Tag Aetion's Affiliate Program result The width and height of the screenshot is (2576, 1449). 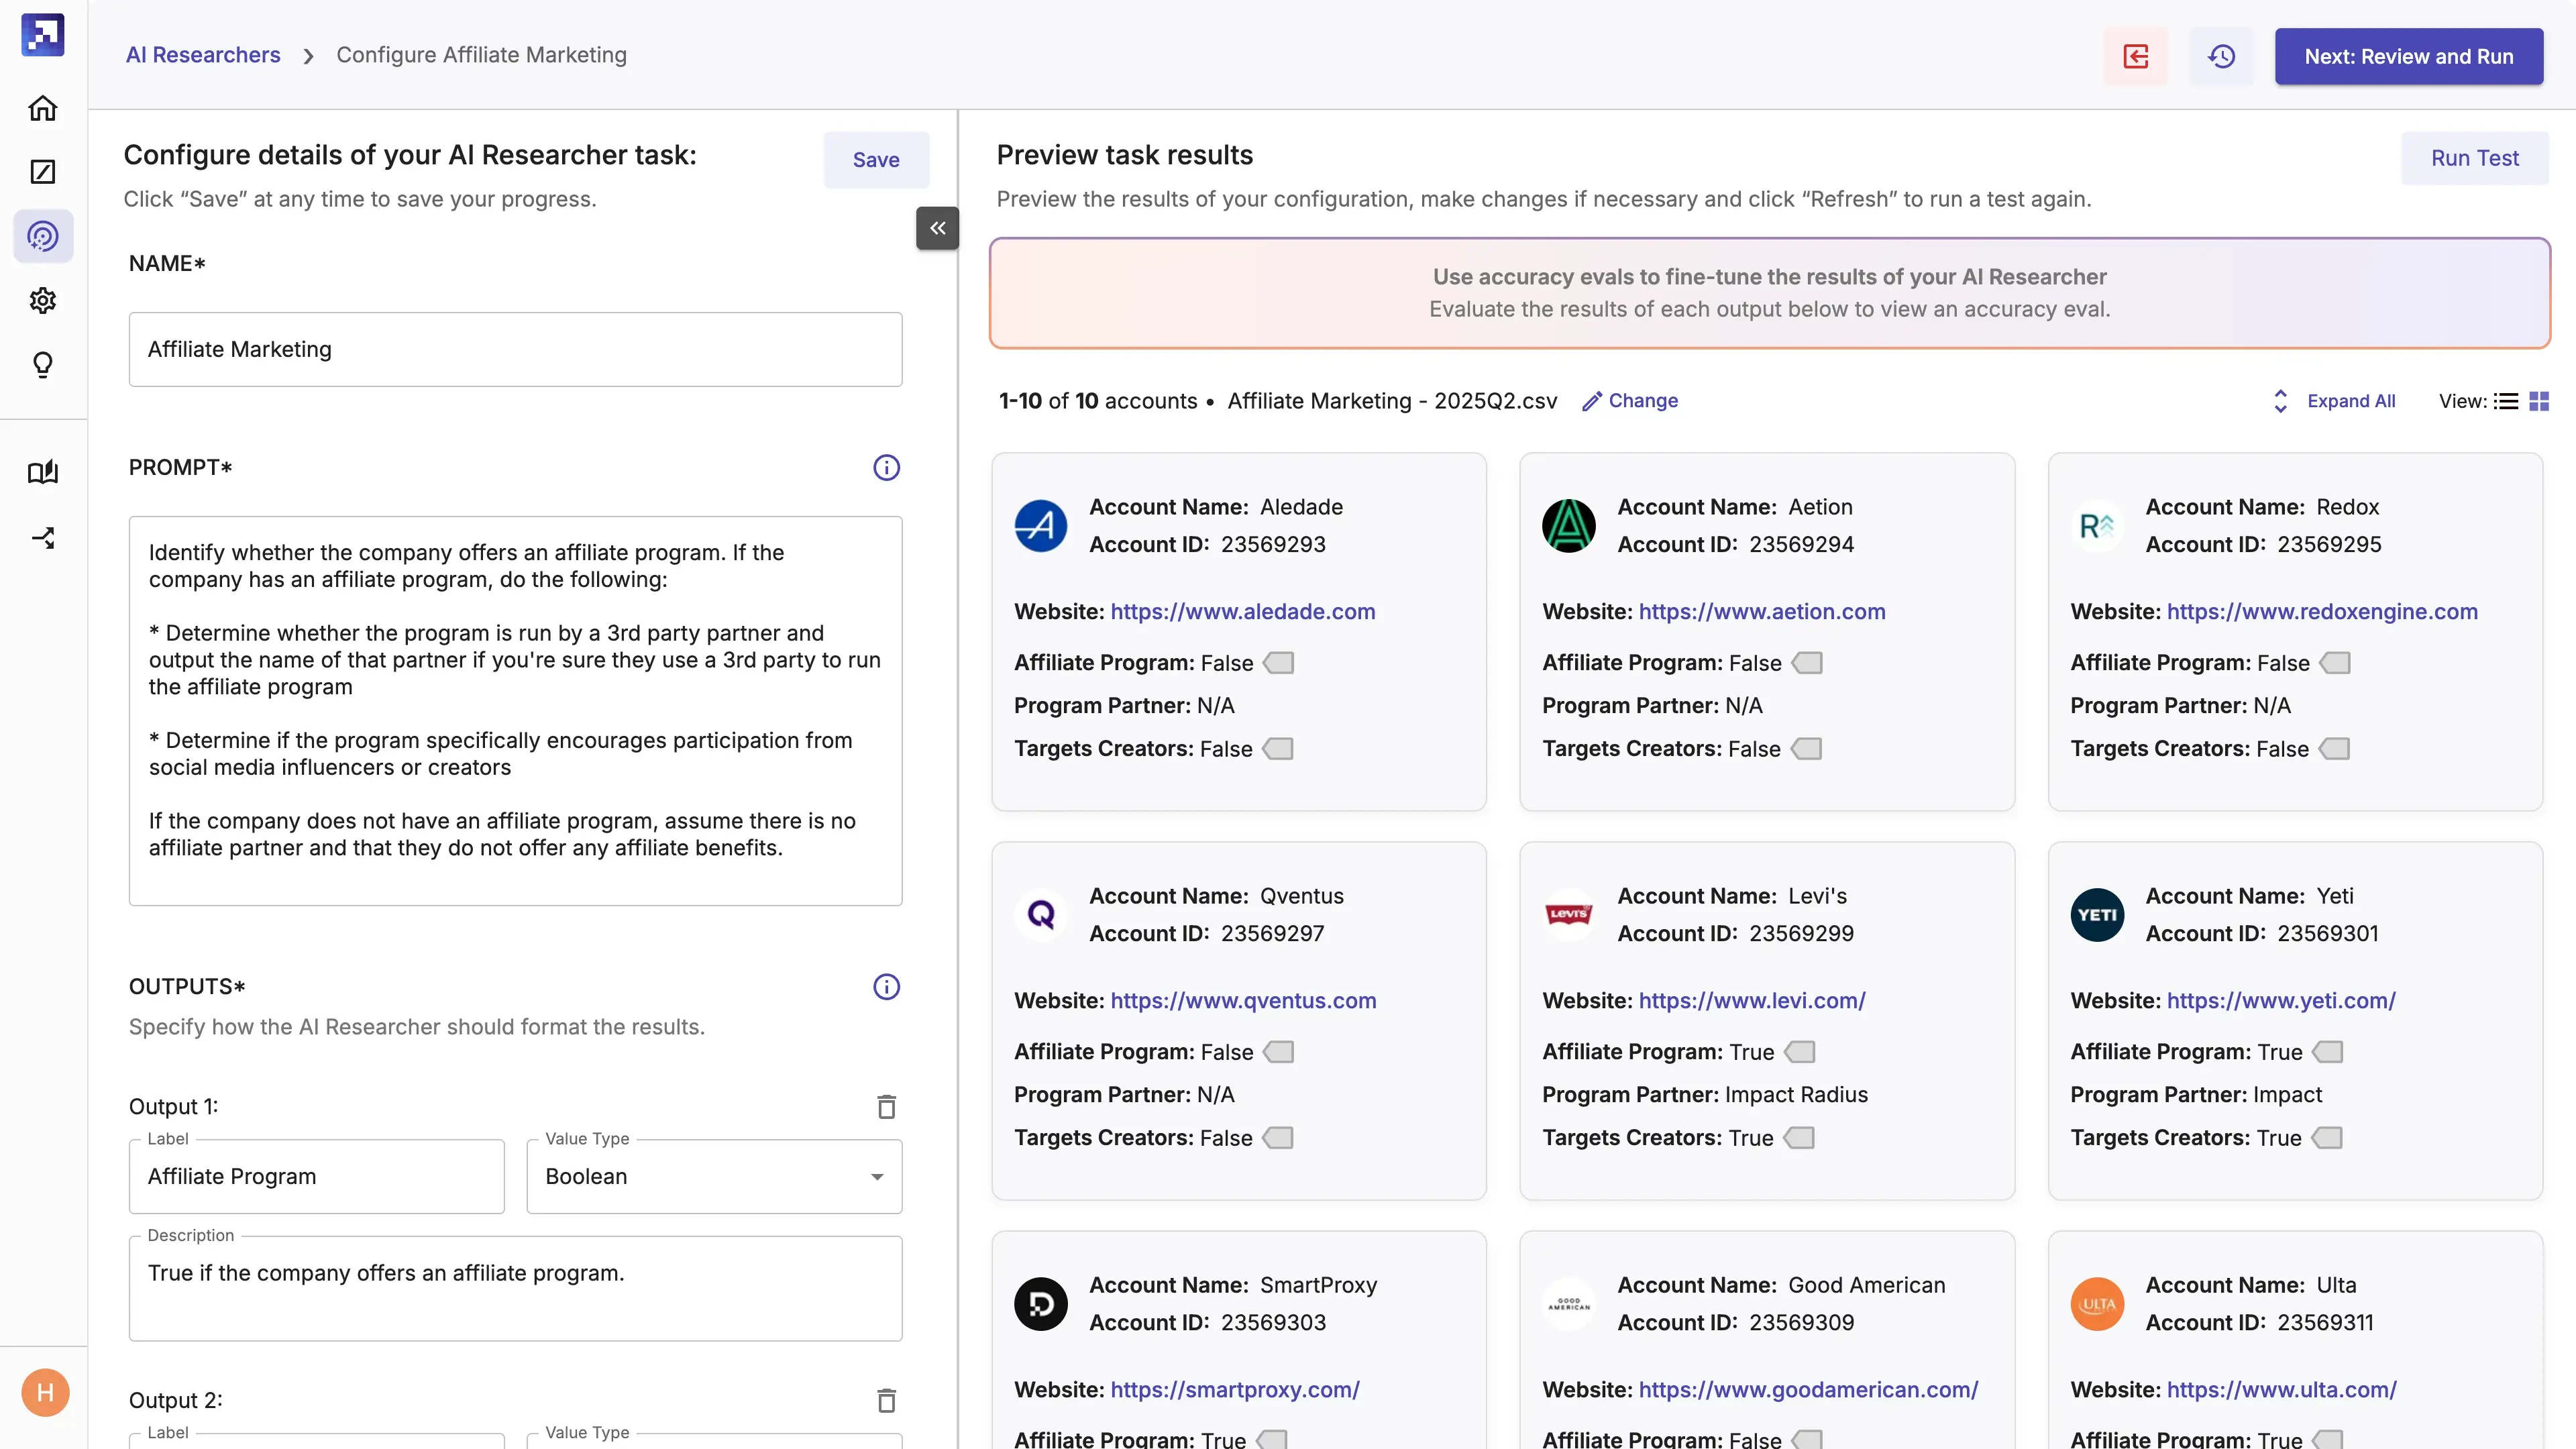[x=1807, y=663]
